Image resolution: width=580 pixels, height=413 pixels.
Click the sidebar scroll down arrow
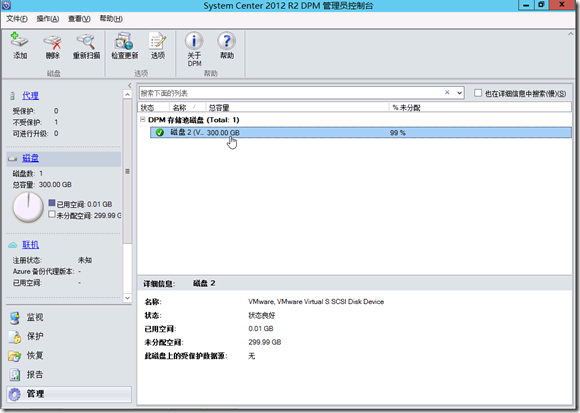tap(127, 298)
